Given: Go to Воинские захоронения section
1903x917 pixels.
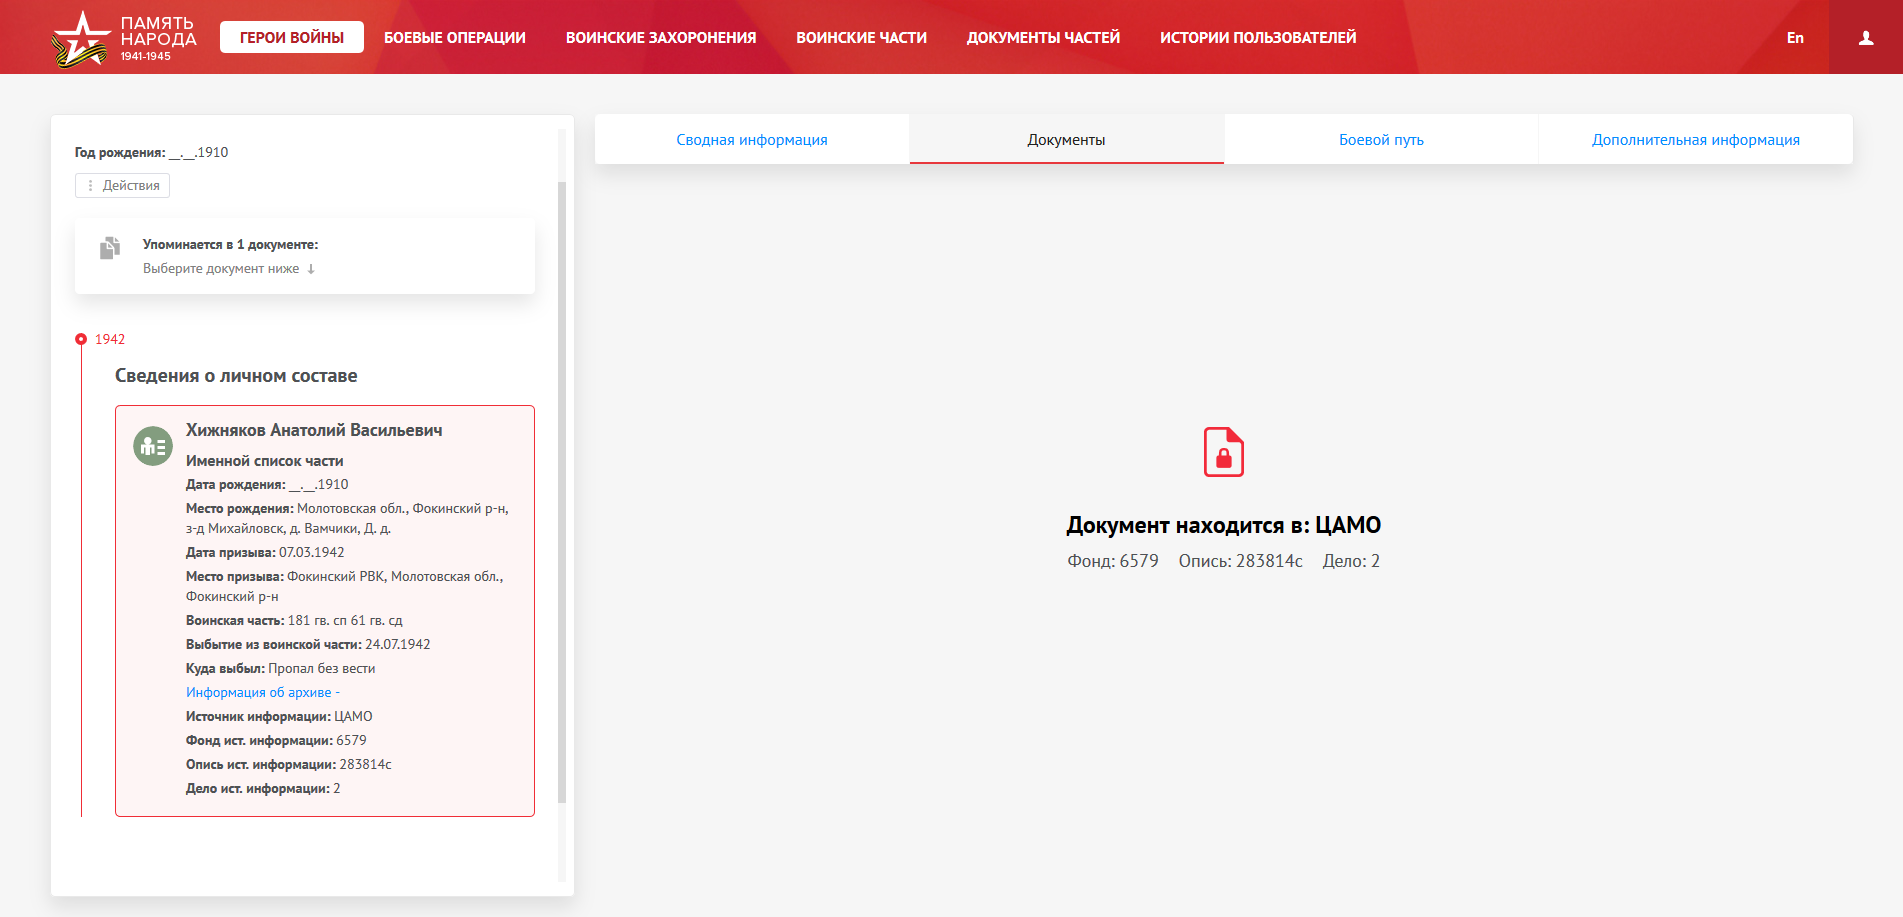Looking at the screenshot, I should click(x=661, y=37).
